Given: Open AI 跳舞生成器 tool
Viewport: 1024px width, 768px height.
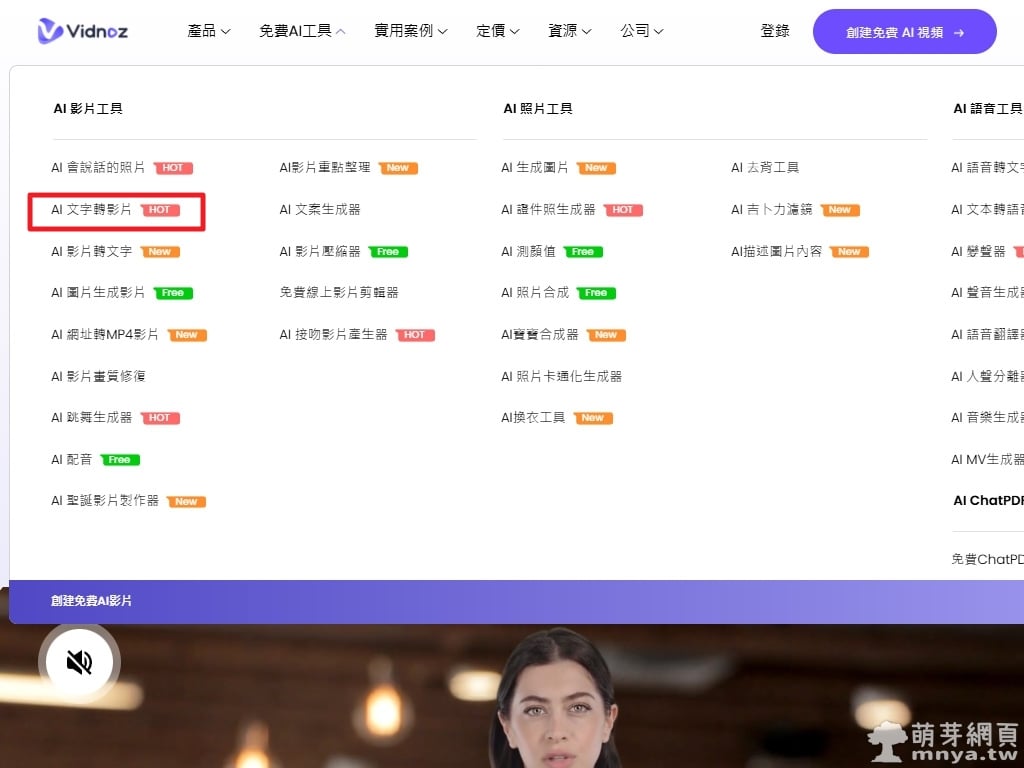Looking at the screenshot, I should 92,418.
